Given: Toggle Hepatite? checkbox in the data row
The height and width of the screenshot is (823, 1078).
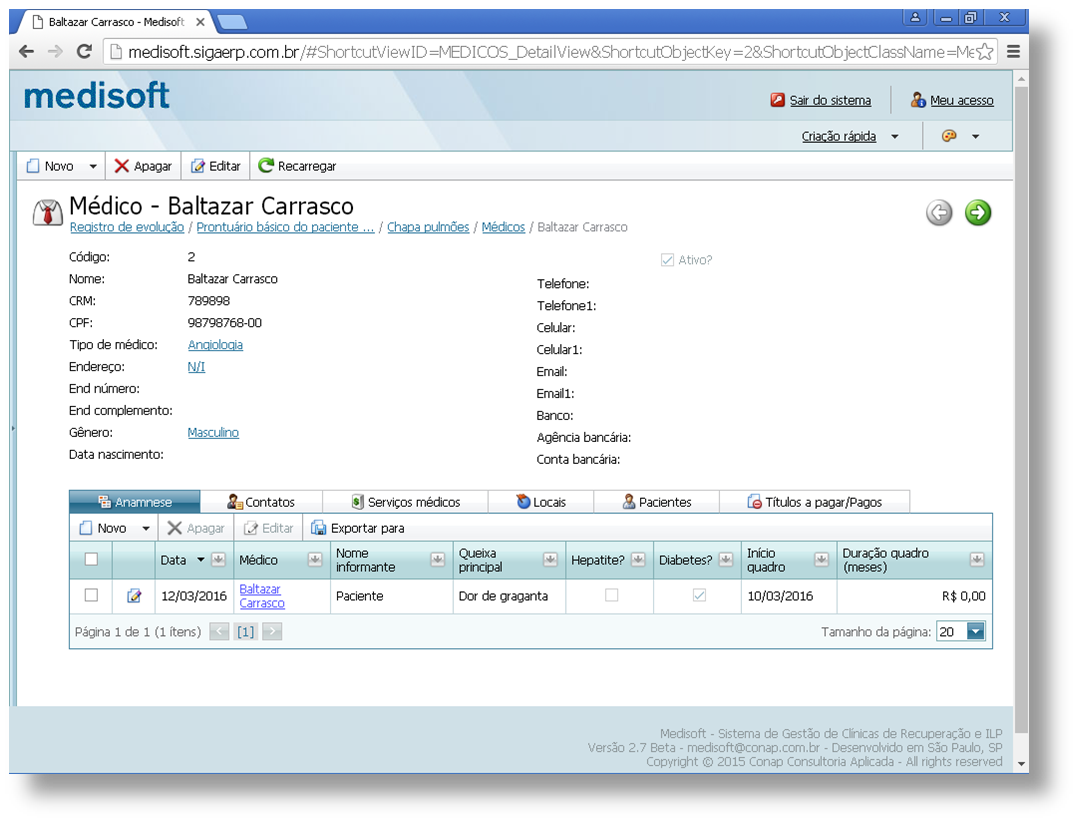Looking at the screenshot, I should click(611, 595).
